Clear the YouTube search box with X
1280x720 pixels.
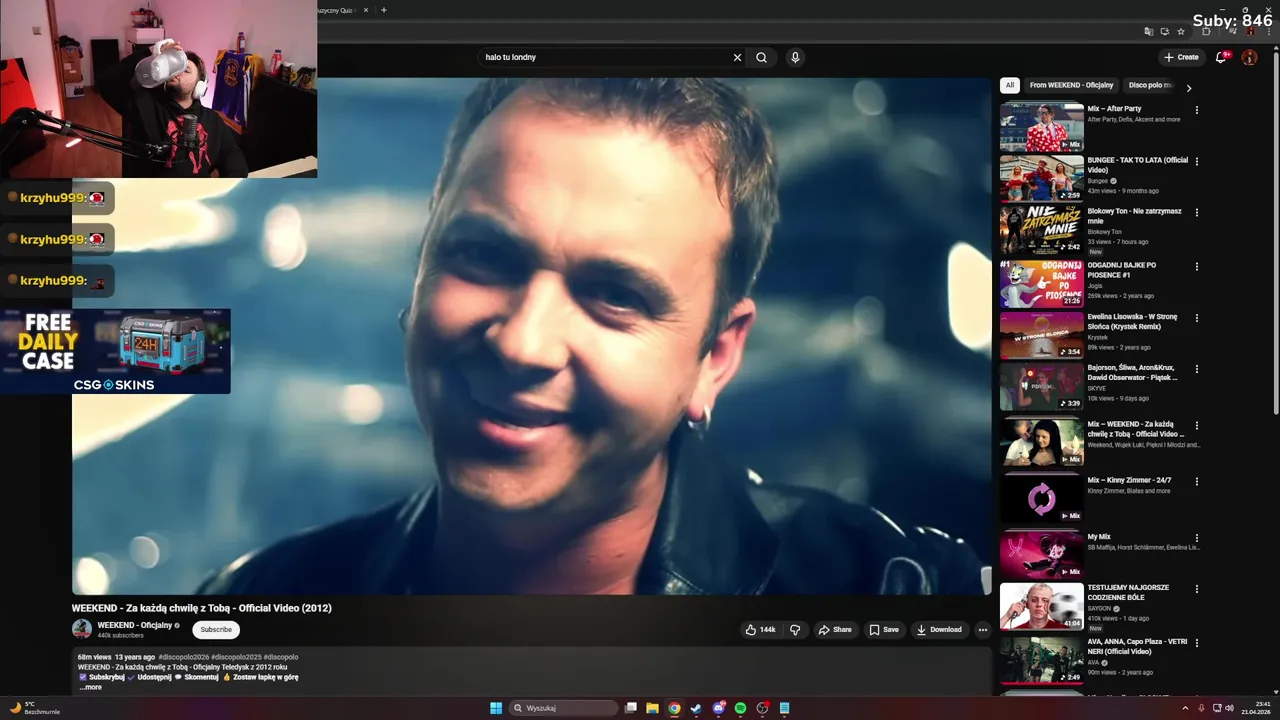pyautogui.click(x=738, y=57)
